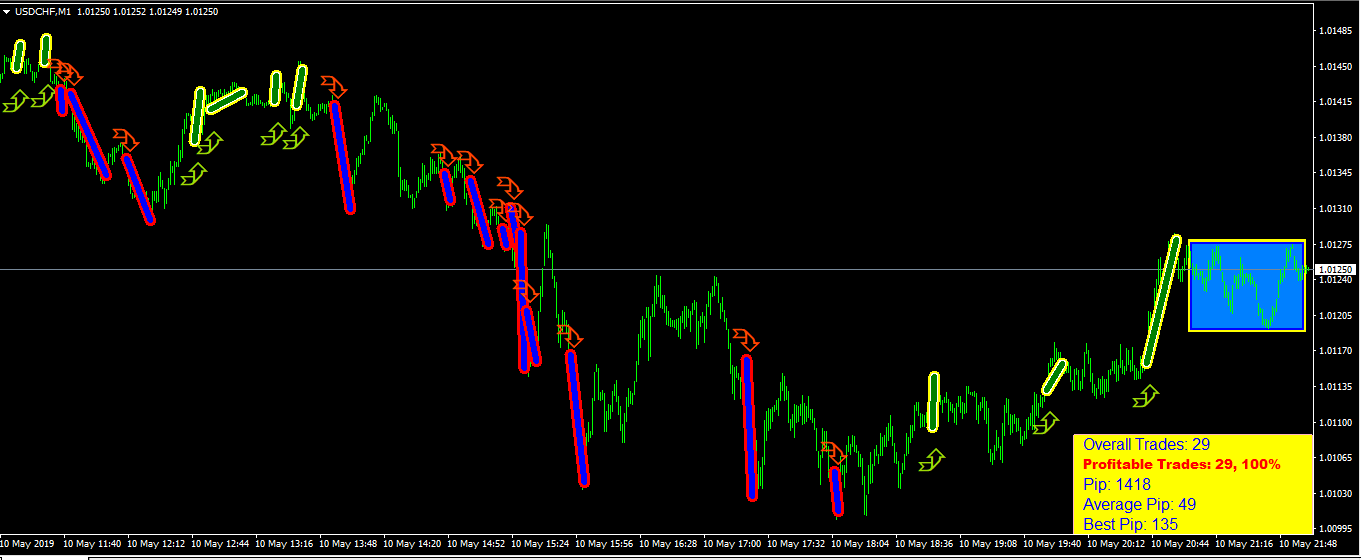Click the 10 May 17:00 time axis label
Viewport: 1361px width, 560px height.
pyautogui.click(x=734, y=544)
